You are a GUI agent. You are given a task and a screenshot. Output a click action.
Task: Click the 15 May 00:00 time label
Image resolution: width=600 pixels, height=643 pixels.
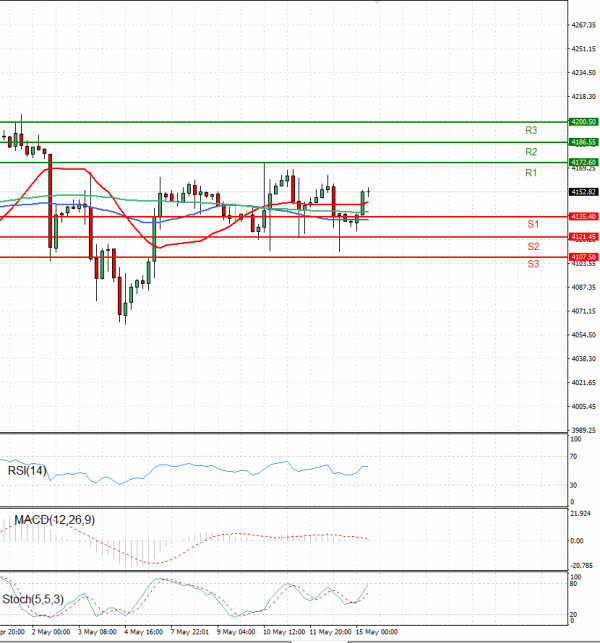[376, 632]
